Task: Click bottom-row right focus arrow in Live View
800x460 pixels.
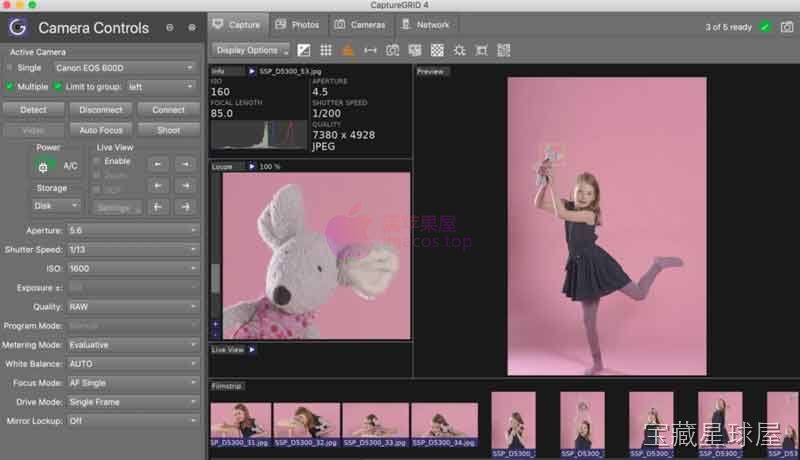Action: (x=185, y=207)
